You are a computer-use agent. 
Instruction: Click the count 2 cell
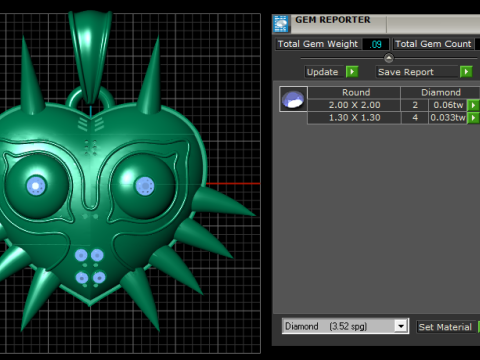pos(415,105)
